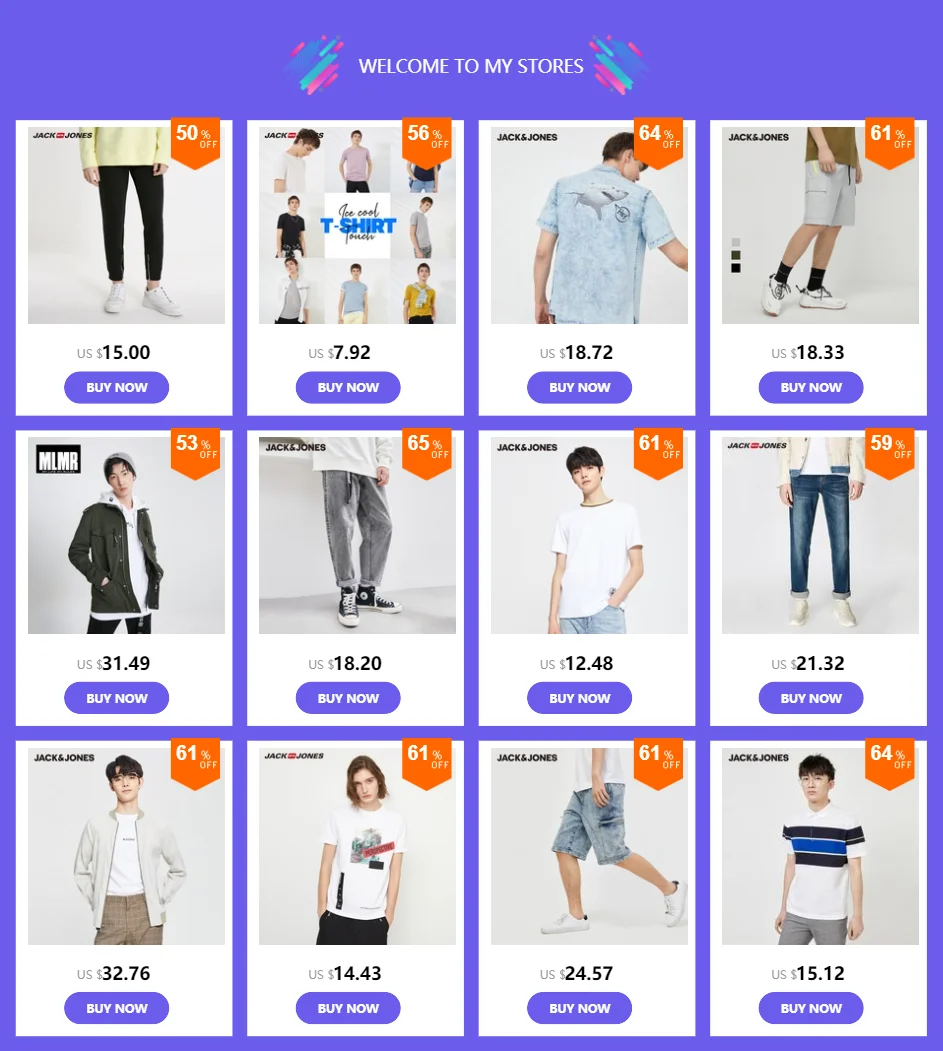This screenshot has width=943, height=1051.
Task: Click the colorful streak graphic left of welcome title
Action: (x=314, y=65)
